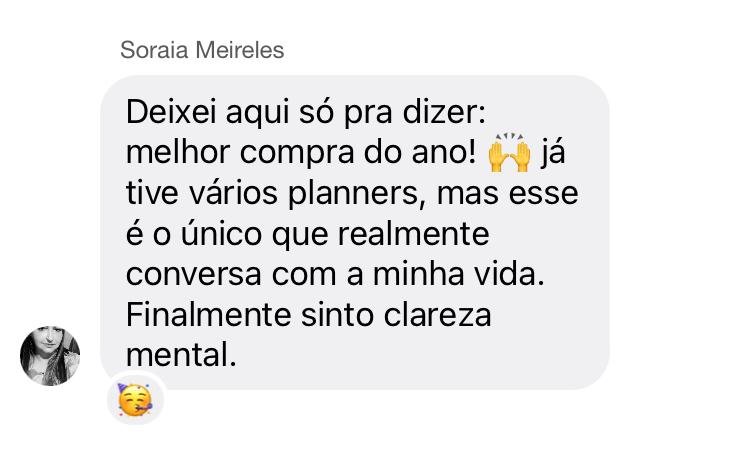Click the sender name Soraia Meireles

tap(202, 50)
